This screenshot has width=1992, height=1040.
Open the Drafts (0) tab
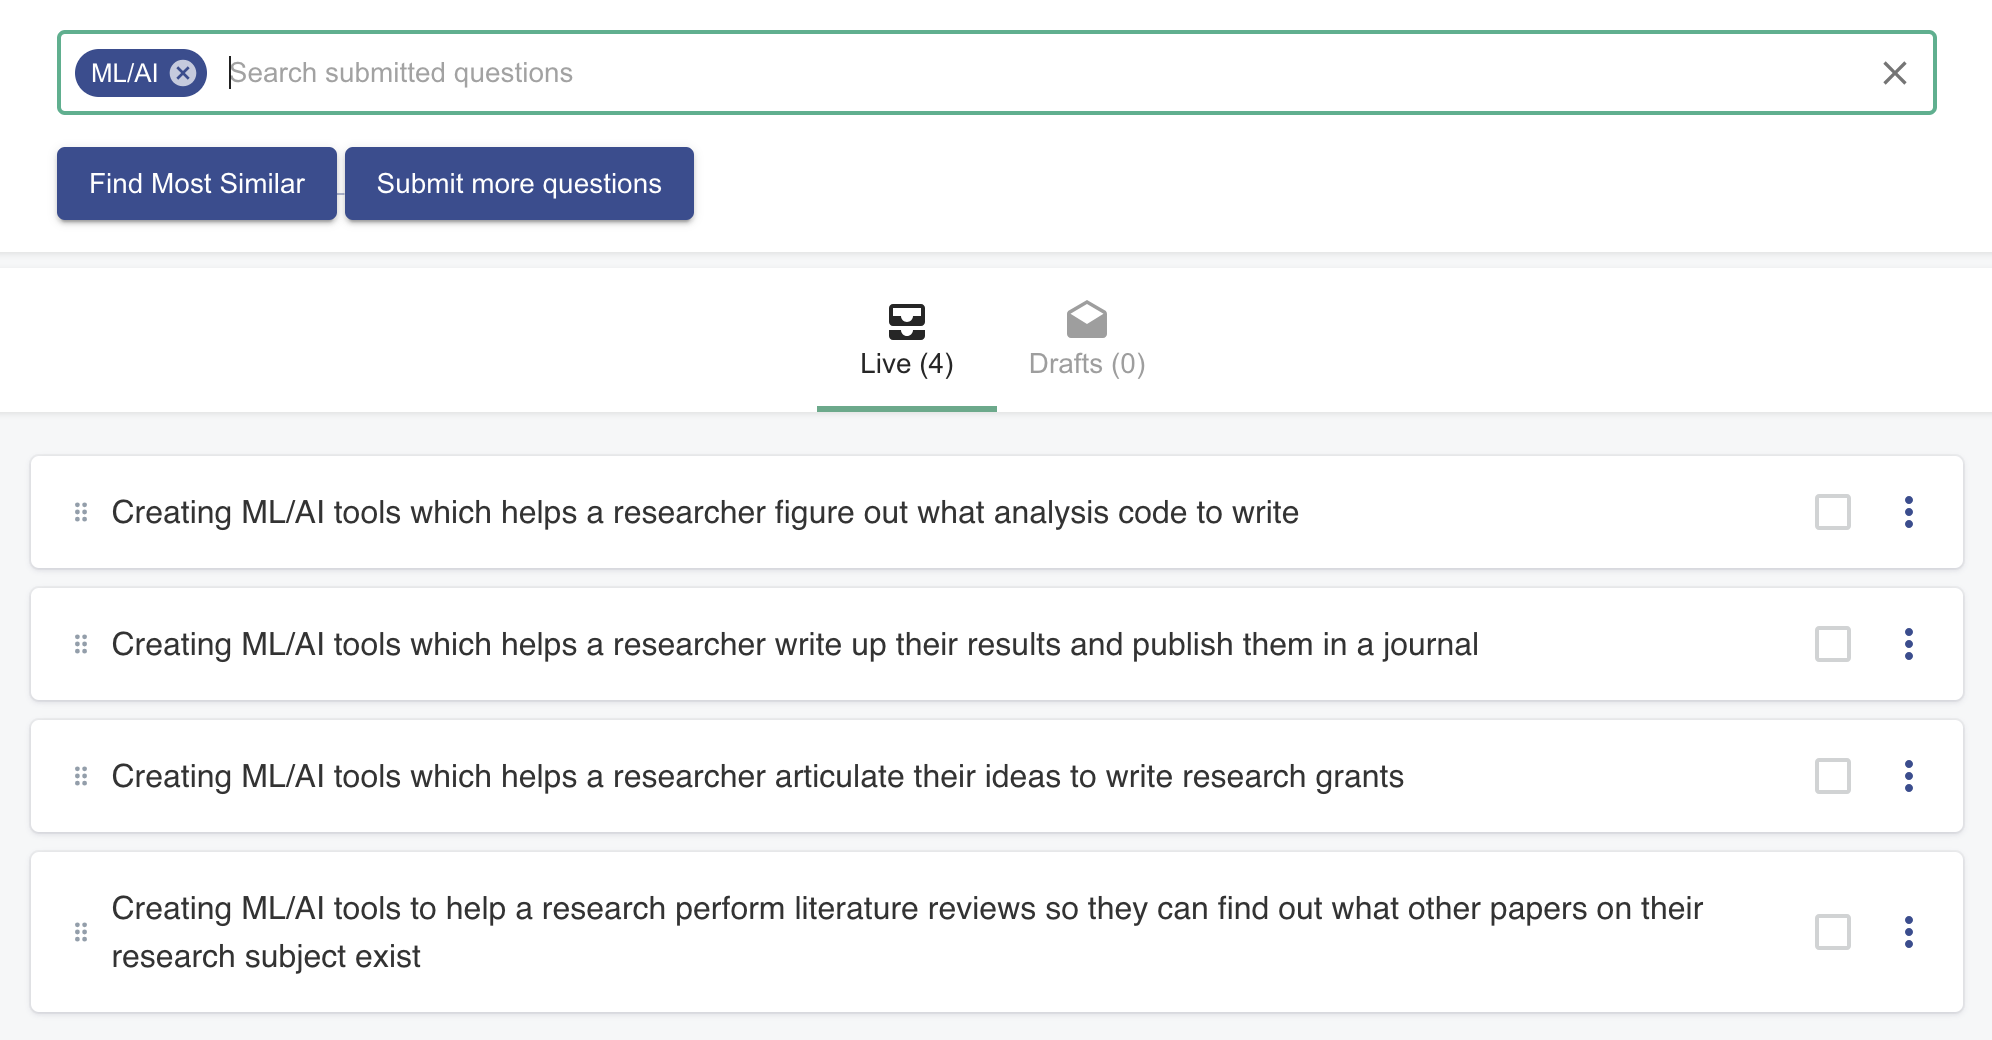tap(1087, 342)
